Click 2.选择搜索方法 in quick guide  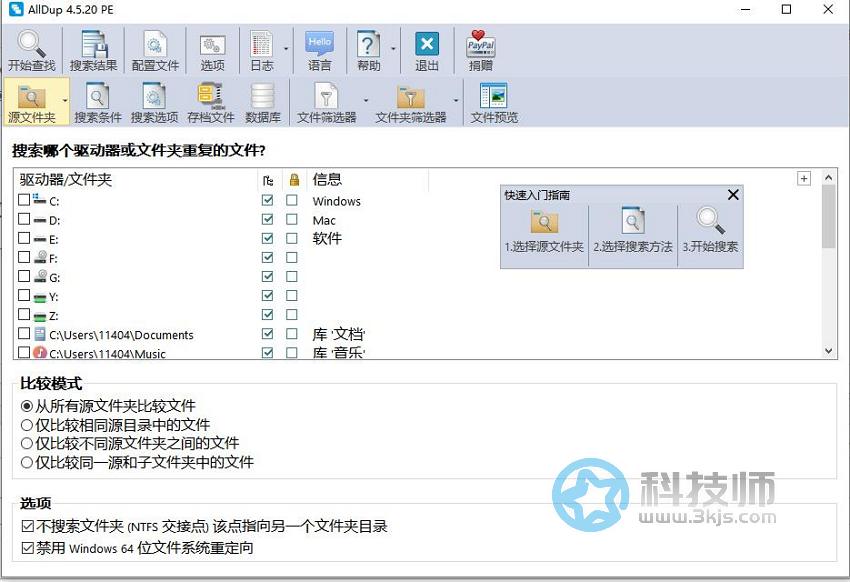coord(633,231)
